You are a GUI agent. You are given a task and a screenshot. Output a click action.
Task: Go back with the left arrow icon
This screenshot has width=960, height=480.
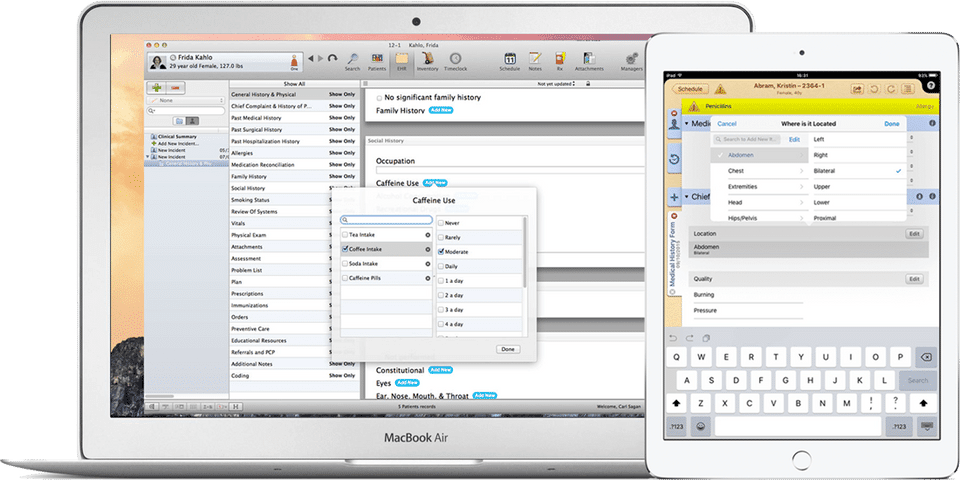pos(310,58)
